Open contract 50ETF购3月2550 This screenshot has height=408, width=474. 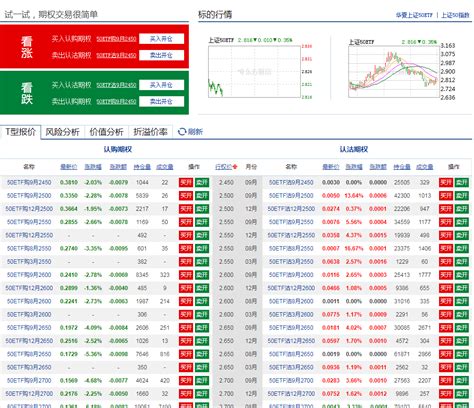[x=29, y=262]
